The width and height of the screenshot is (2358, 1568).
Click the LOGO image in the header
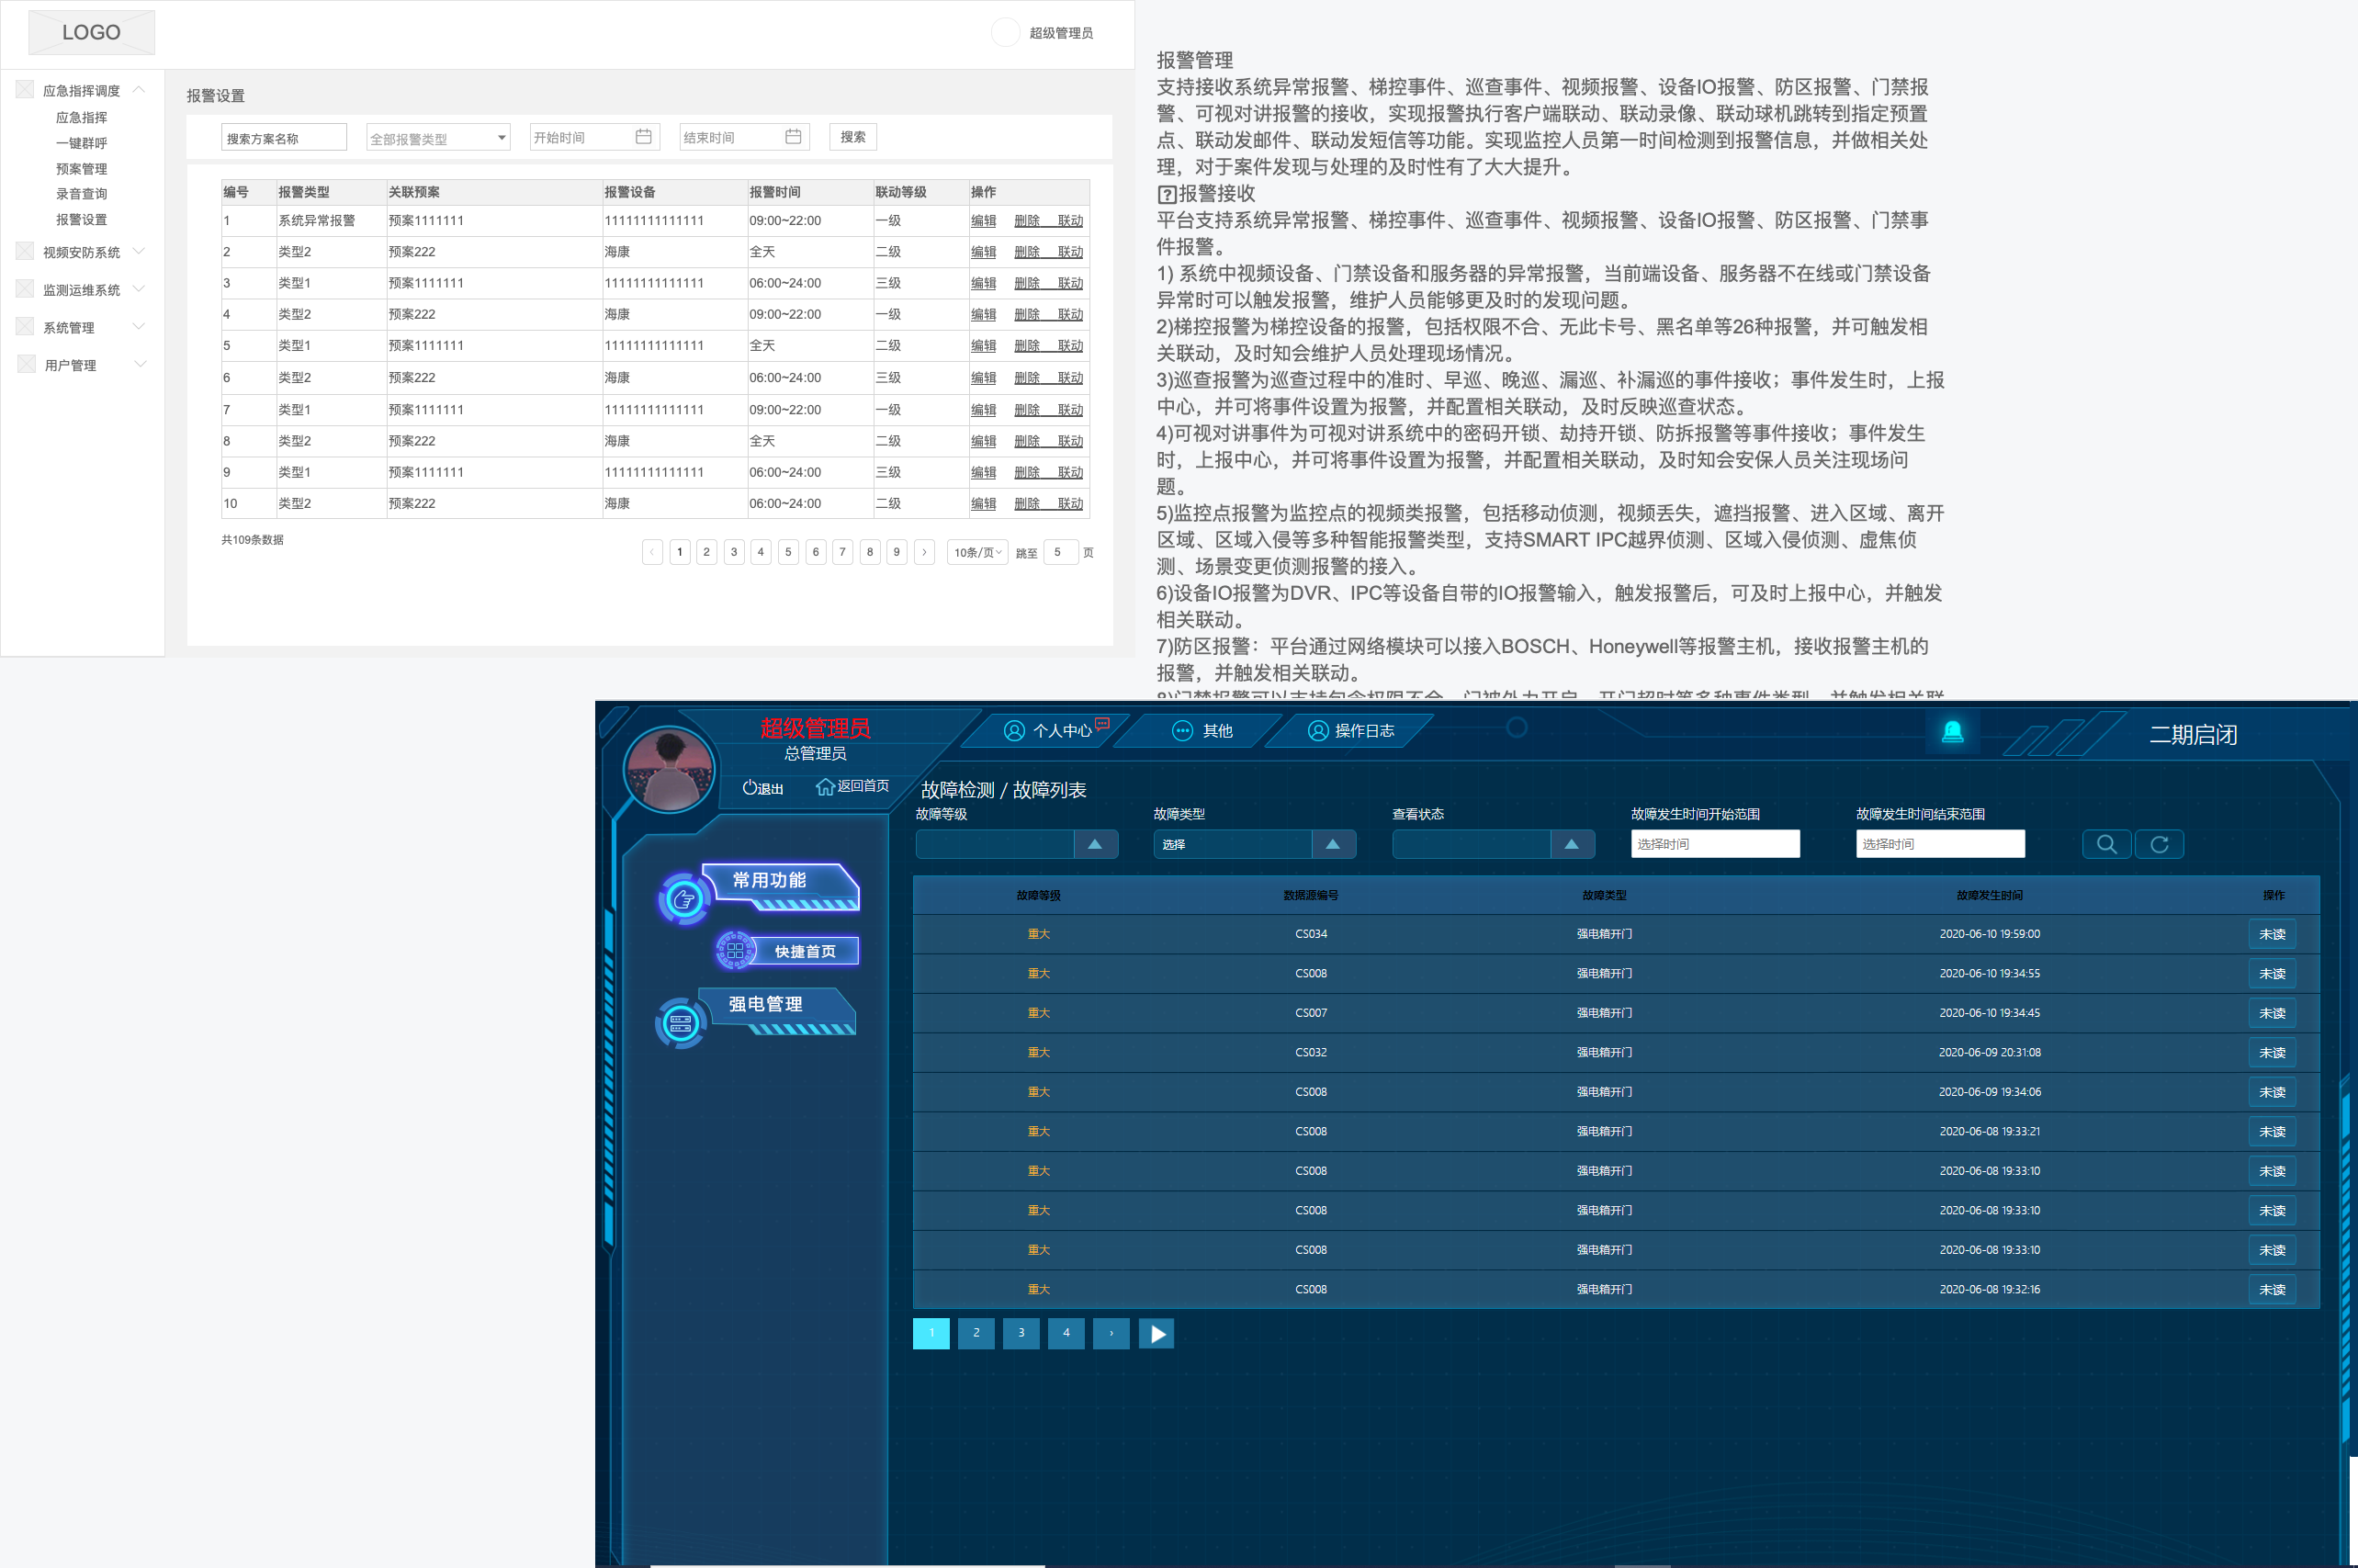coord(91,32)
